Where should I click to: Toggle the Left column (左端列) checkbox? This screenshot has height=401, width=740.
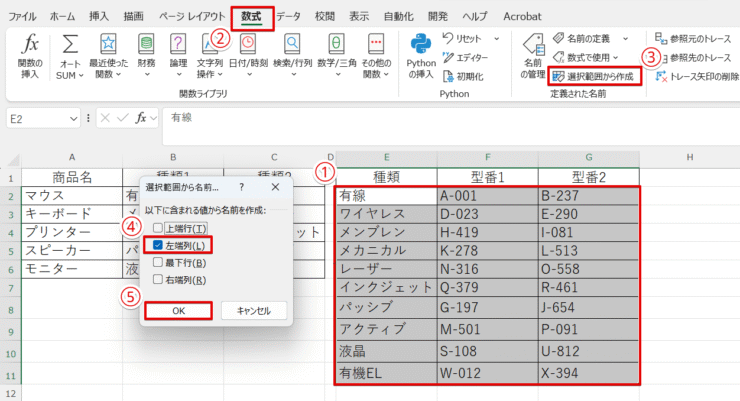158,245
